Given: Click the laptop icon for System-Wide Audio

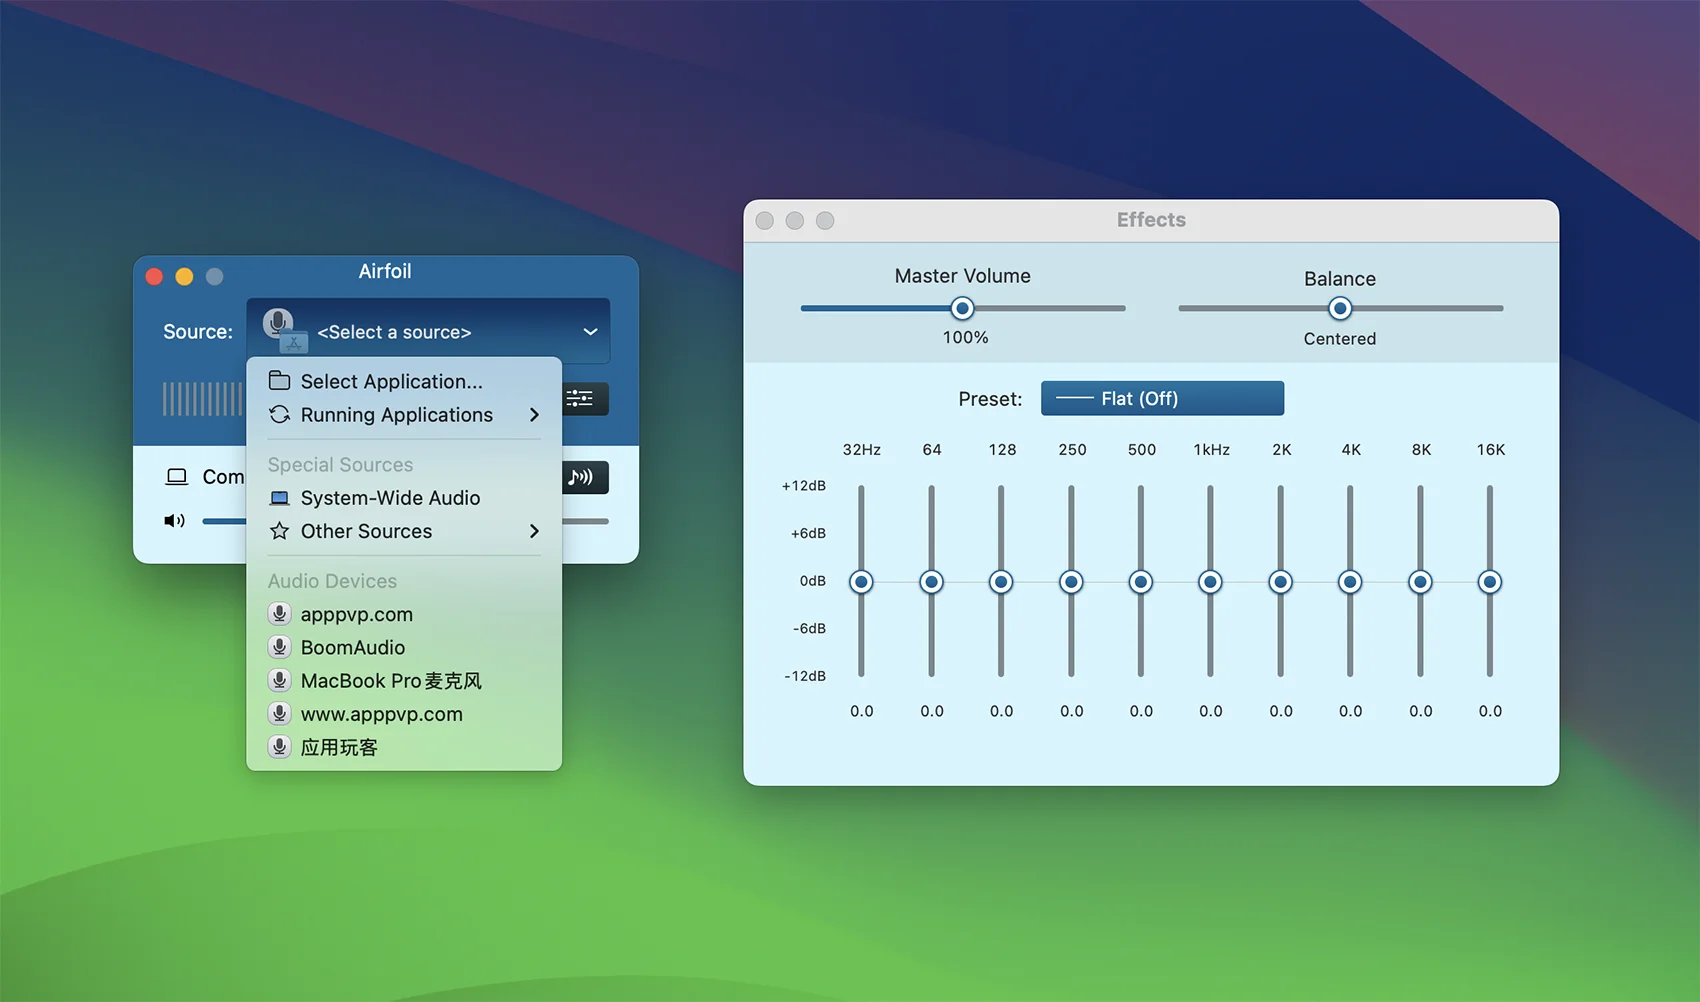Looking at the screenshot, I should (280, 498).
